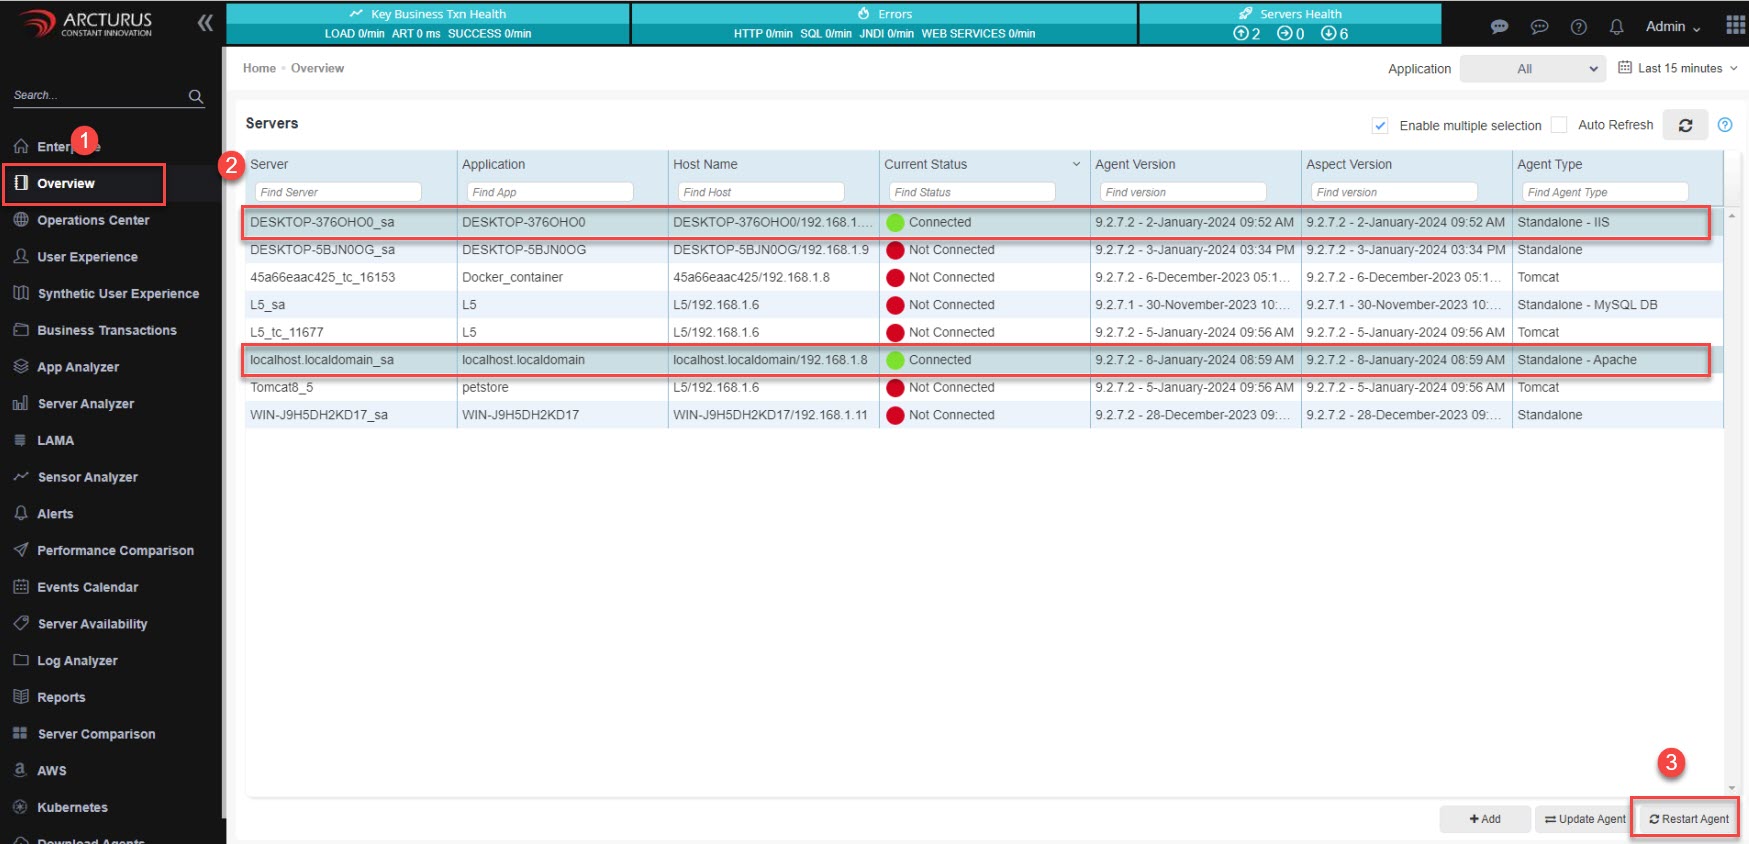
Task: Click the Find Host filter field
Action: click(761, 192)
